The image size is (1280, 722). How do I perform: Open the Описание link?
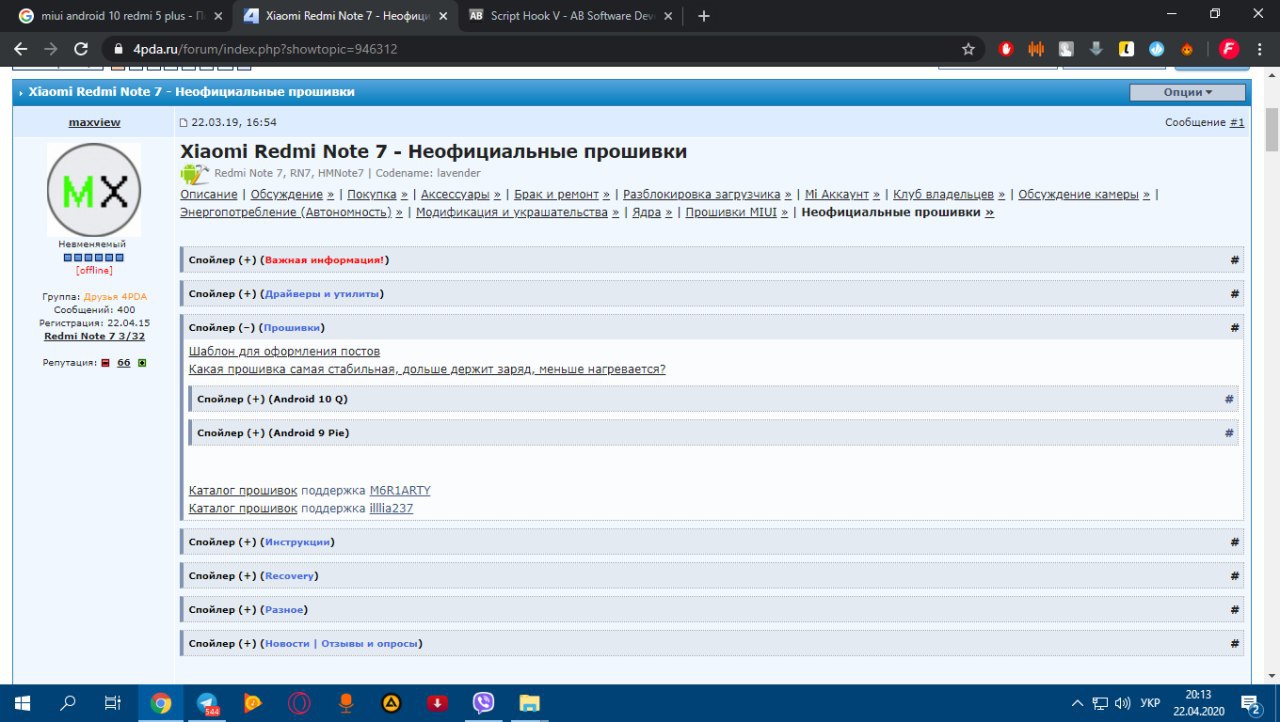click(x=209, y=194)
